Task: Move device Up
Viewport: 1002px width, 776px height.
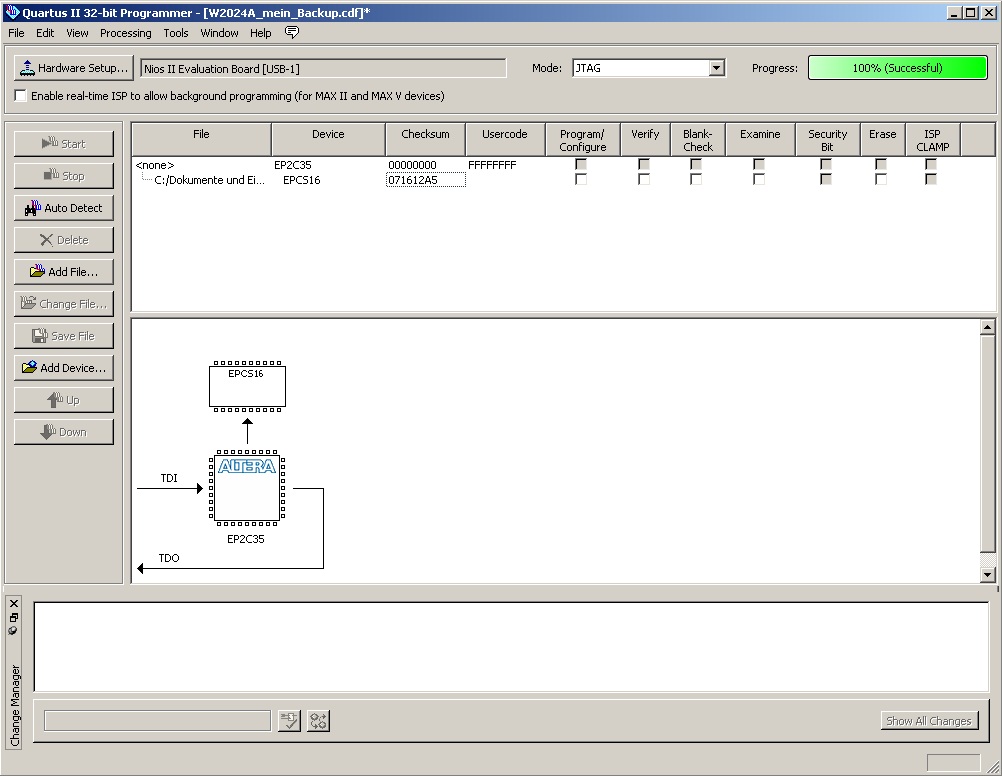Action: click(64, 400)
